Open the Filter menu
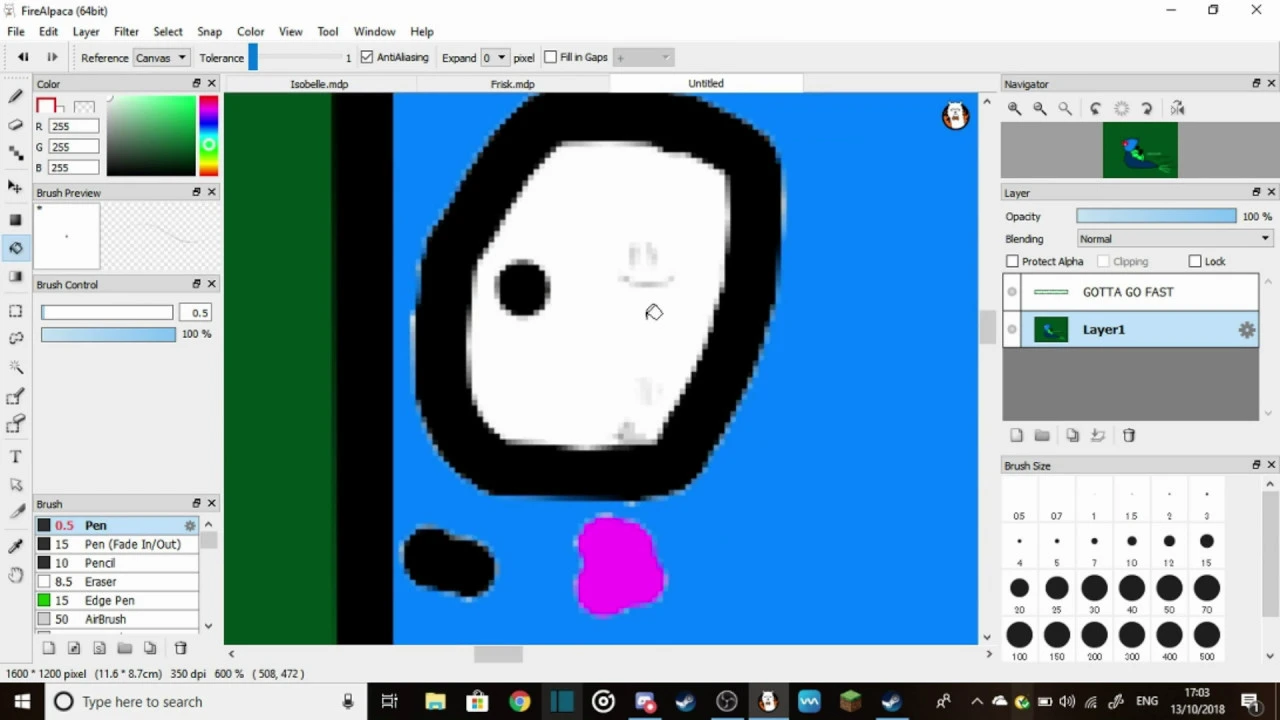This screenshot has width=1280, height=720. click(126, 31)
